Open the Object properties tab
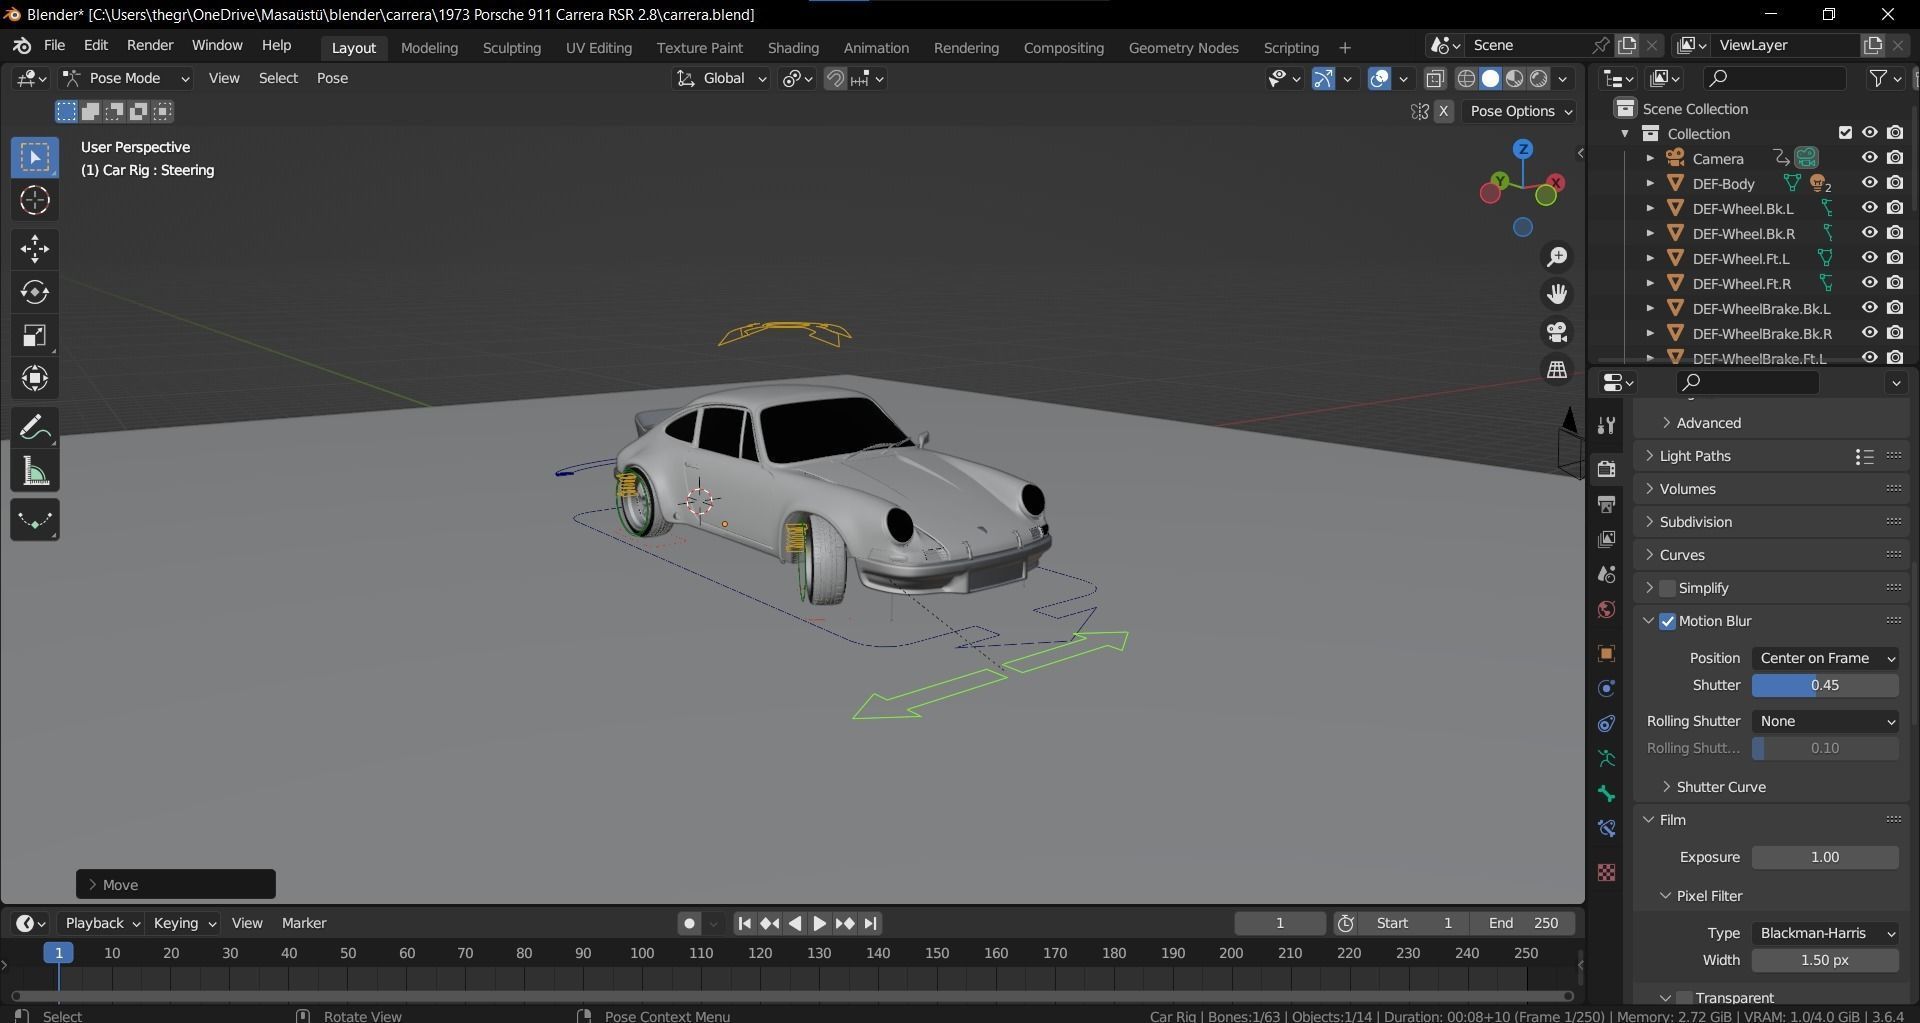 [1607, 654]
